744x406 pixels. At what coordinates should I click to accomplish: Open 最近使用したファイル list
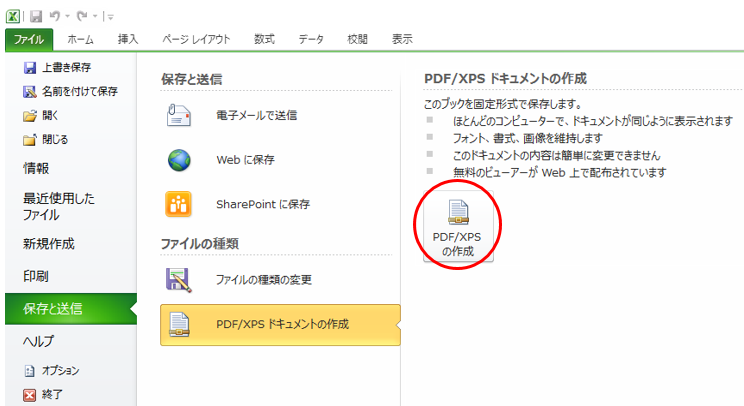pyautogui.click(x=58, y=207)
